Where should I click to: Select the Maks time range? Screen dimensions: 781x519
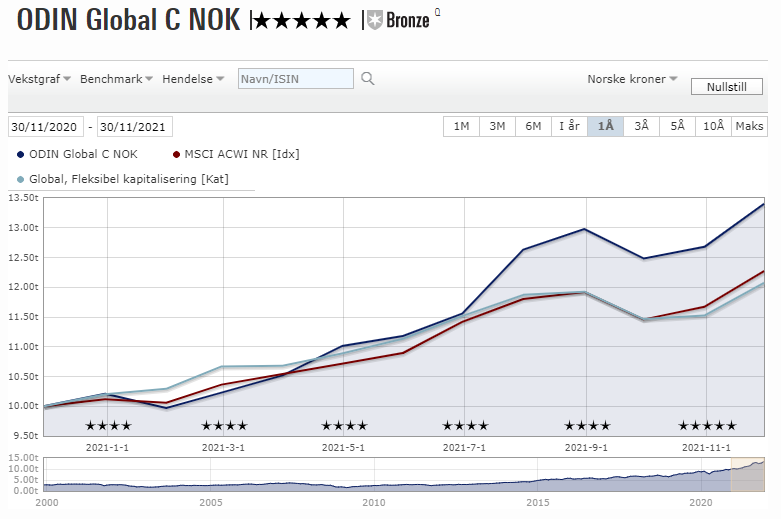click(749, 127)
